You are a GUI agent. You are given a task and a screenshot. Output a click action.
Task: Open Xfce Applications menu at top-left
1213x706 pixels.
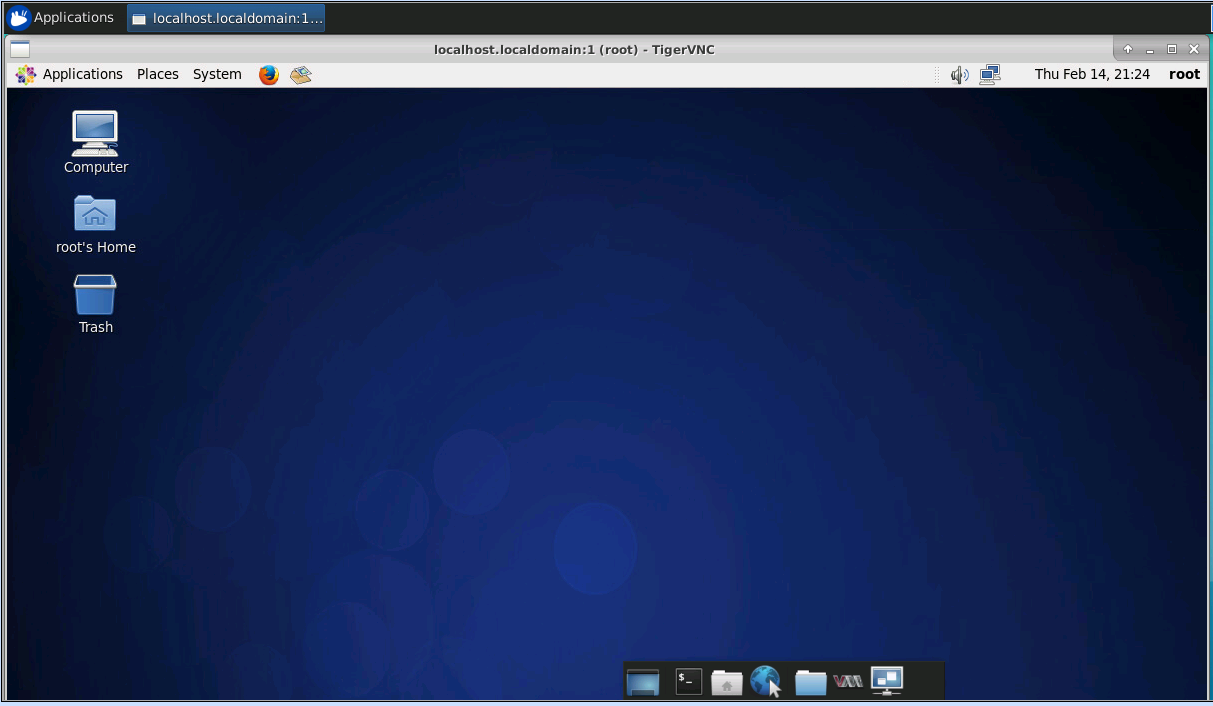[62, 18]
